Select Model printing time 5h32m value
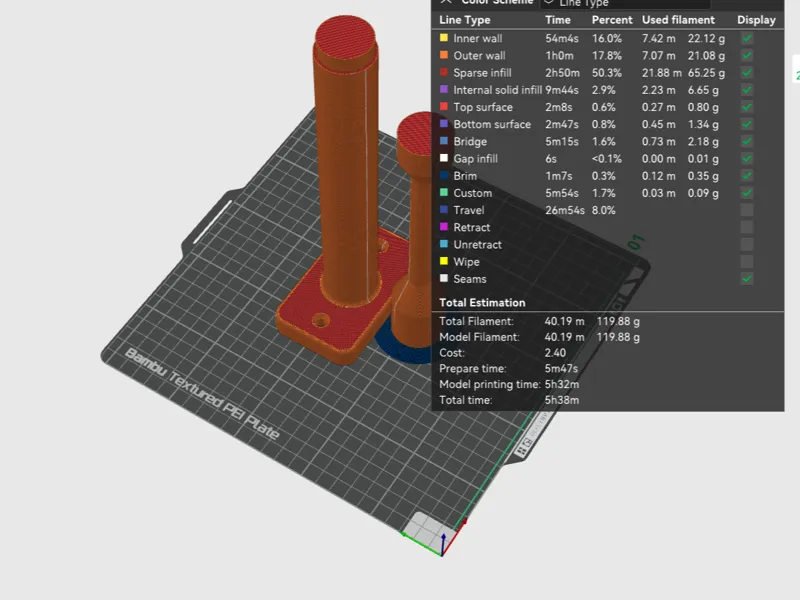This screenshot has width=800, height=600. 562,384
